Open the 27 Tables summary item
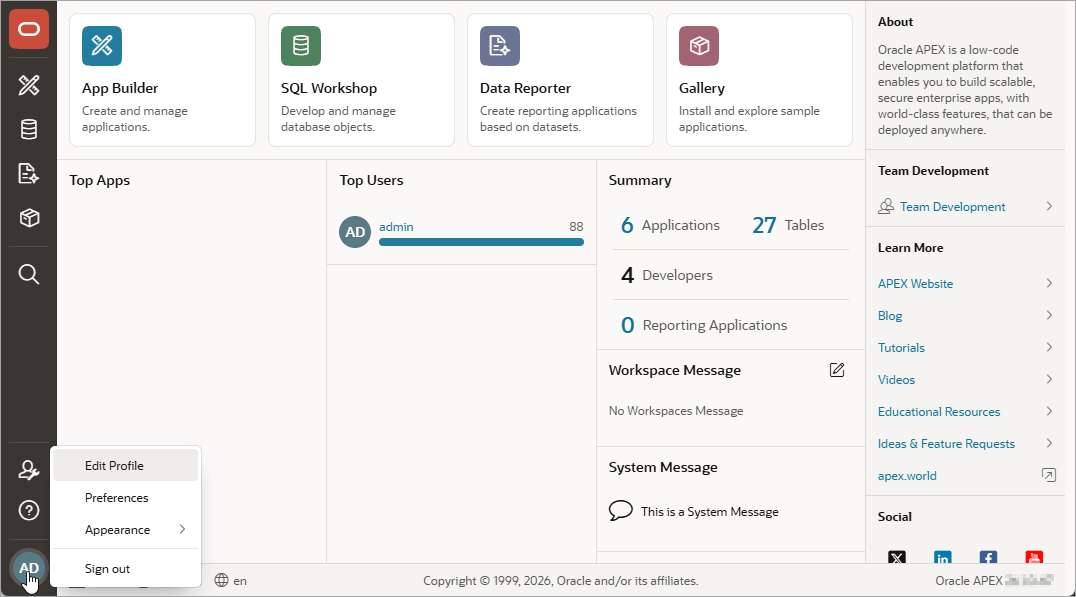The height and width of the screenshot is (597, 1076). pyautogui.click(x=788, y=225)
